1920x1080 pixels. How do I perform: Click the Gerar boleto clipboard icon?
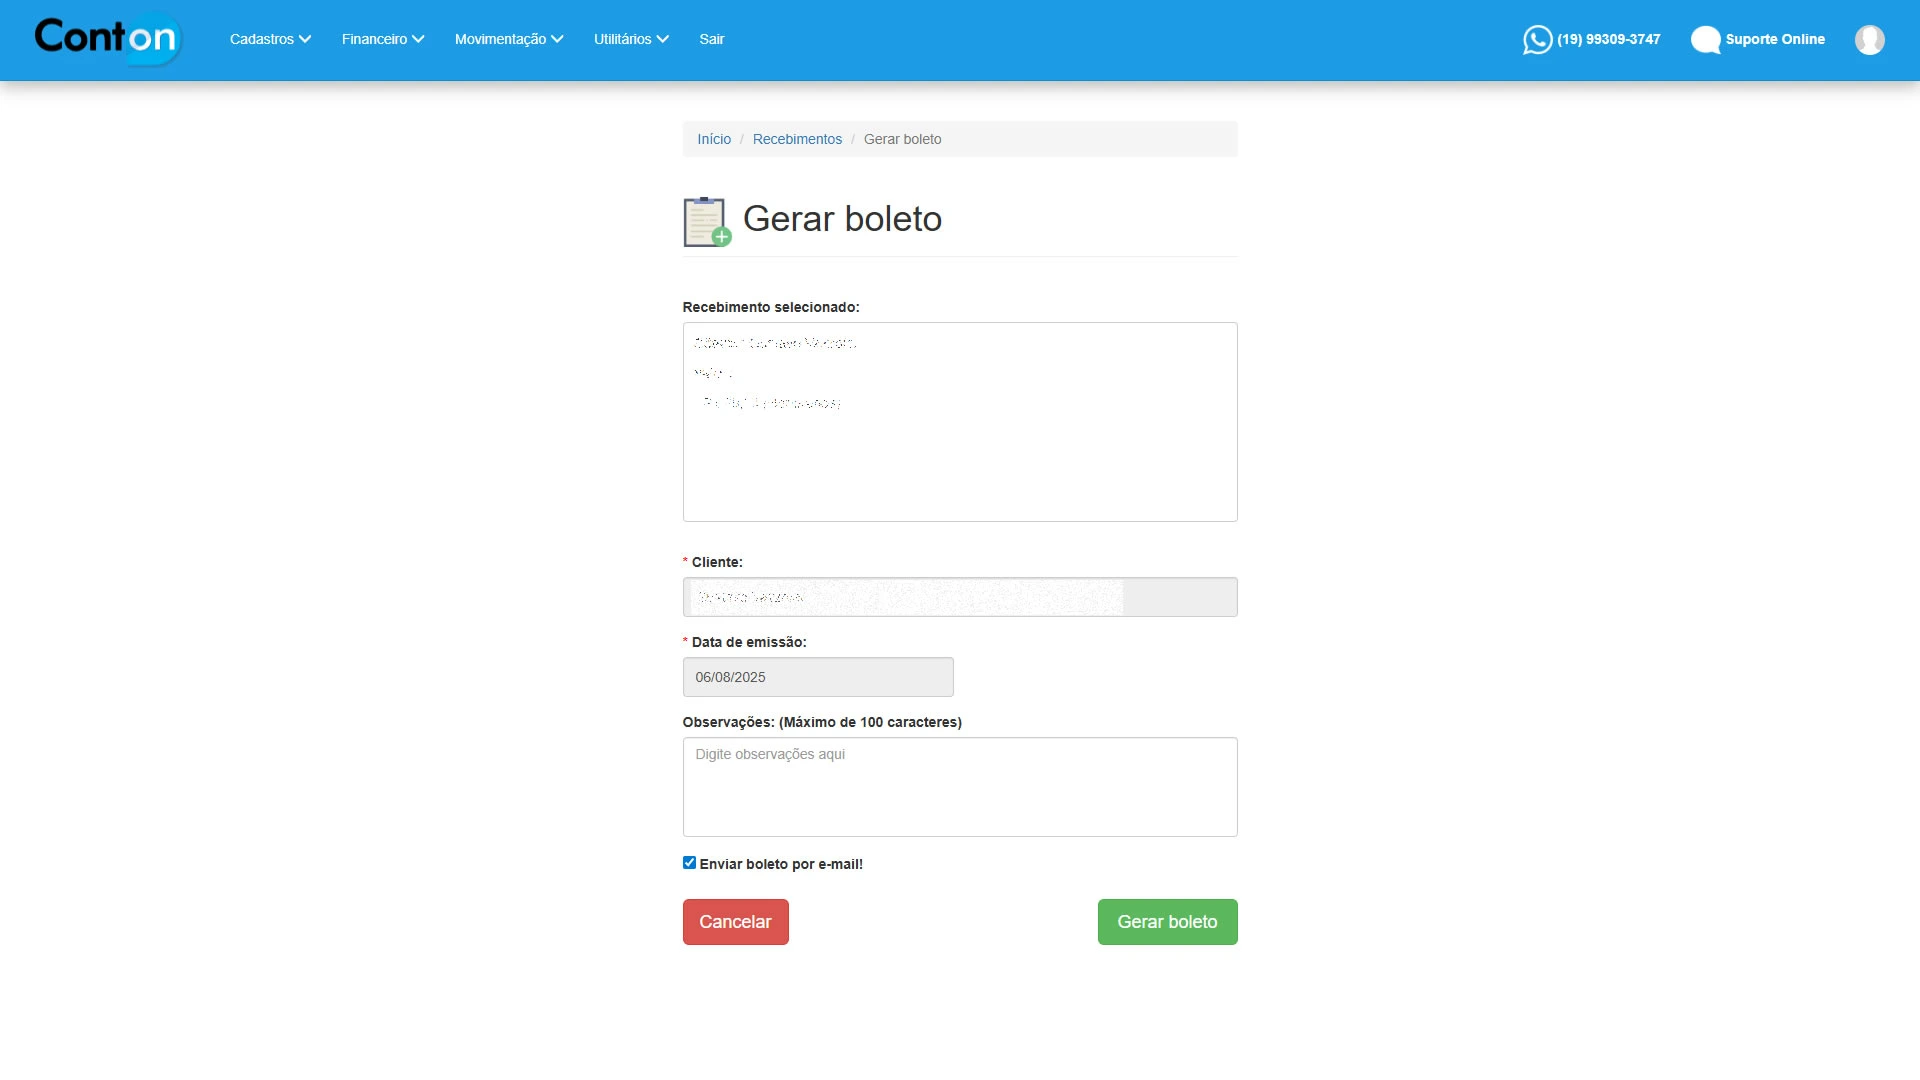tap(706, 221)
